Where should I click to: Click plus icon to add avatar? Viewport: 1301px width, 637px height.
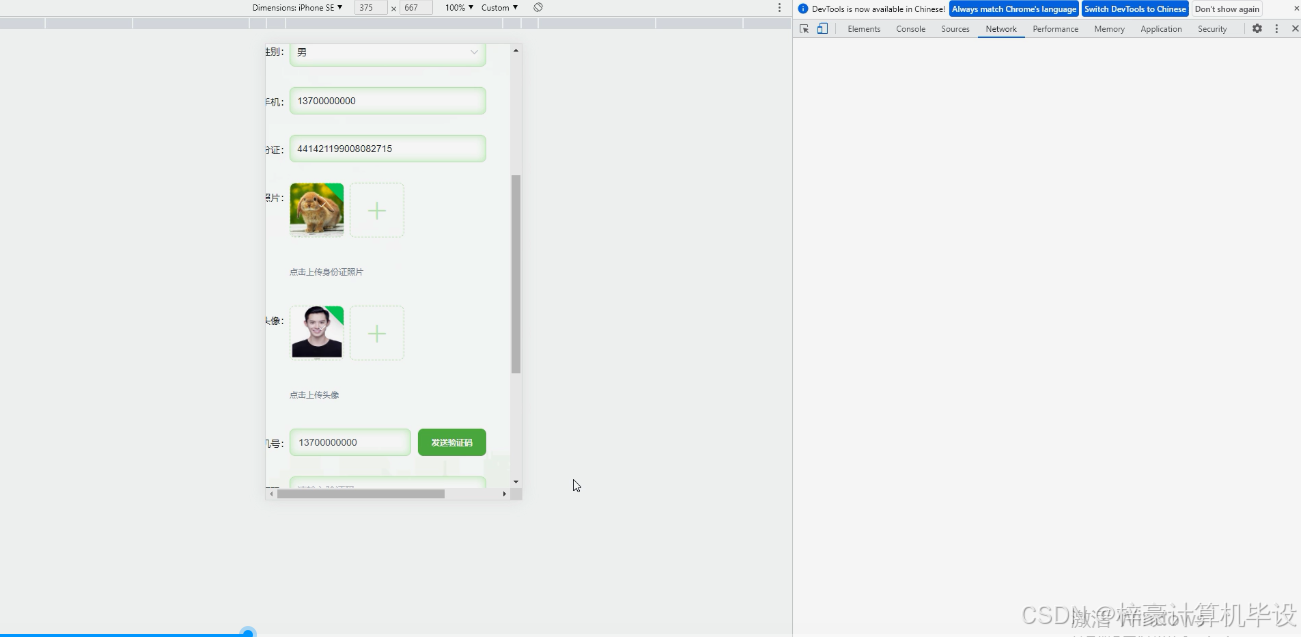[377, 333]
